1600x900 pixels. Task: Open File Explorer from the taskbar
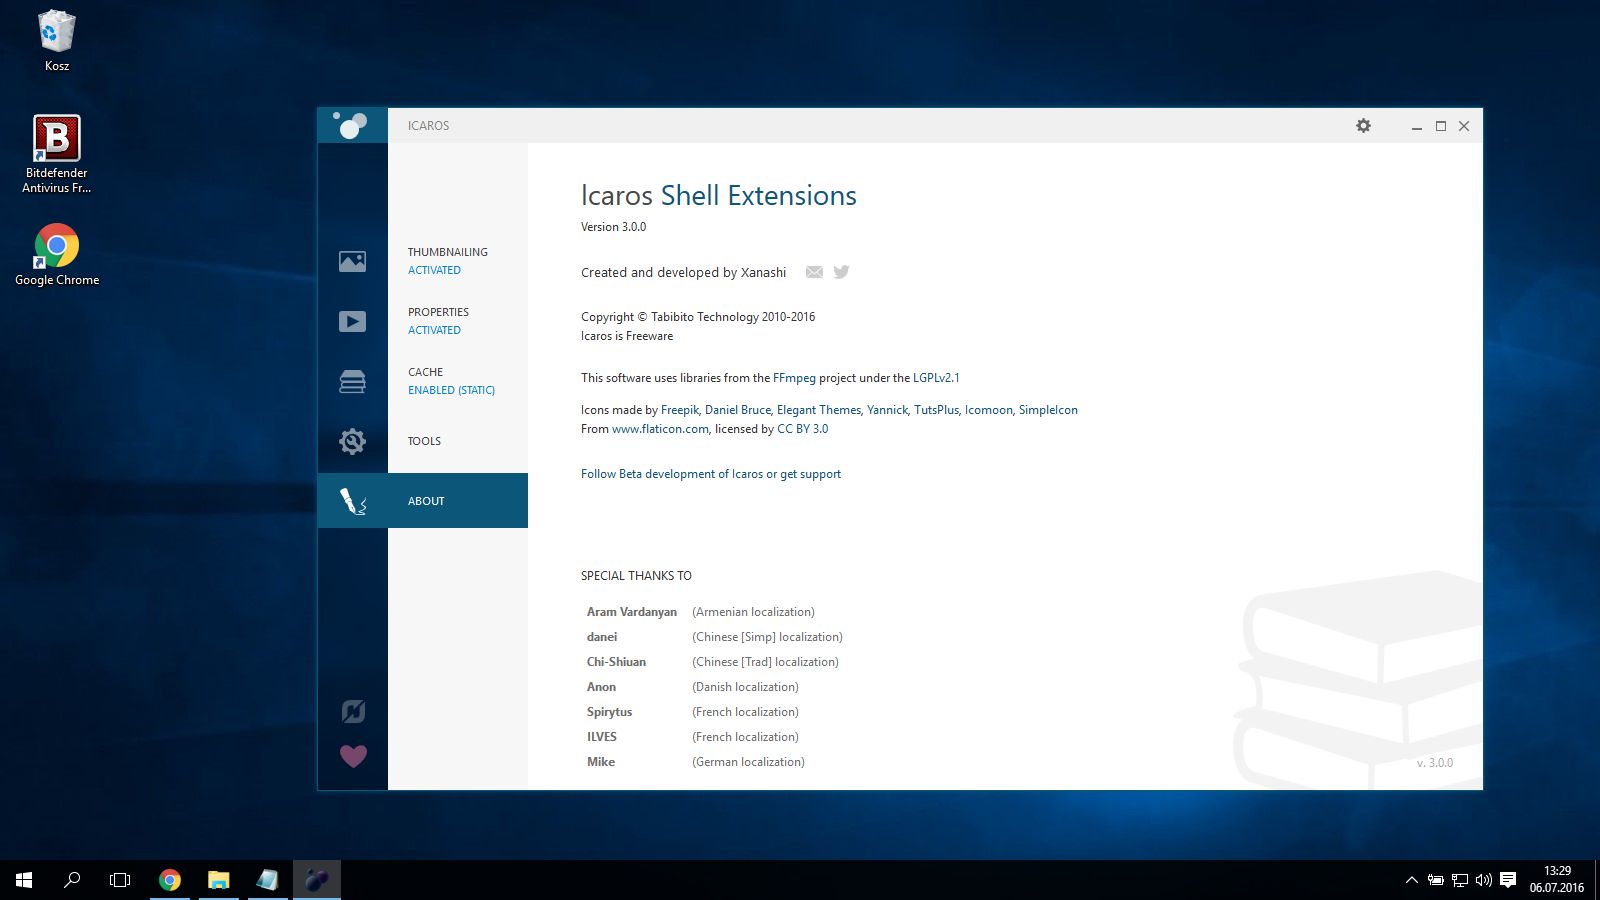tap(218, 880)
